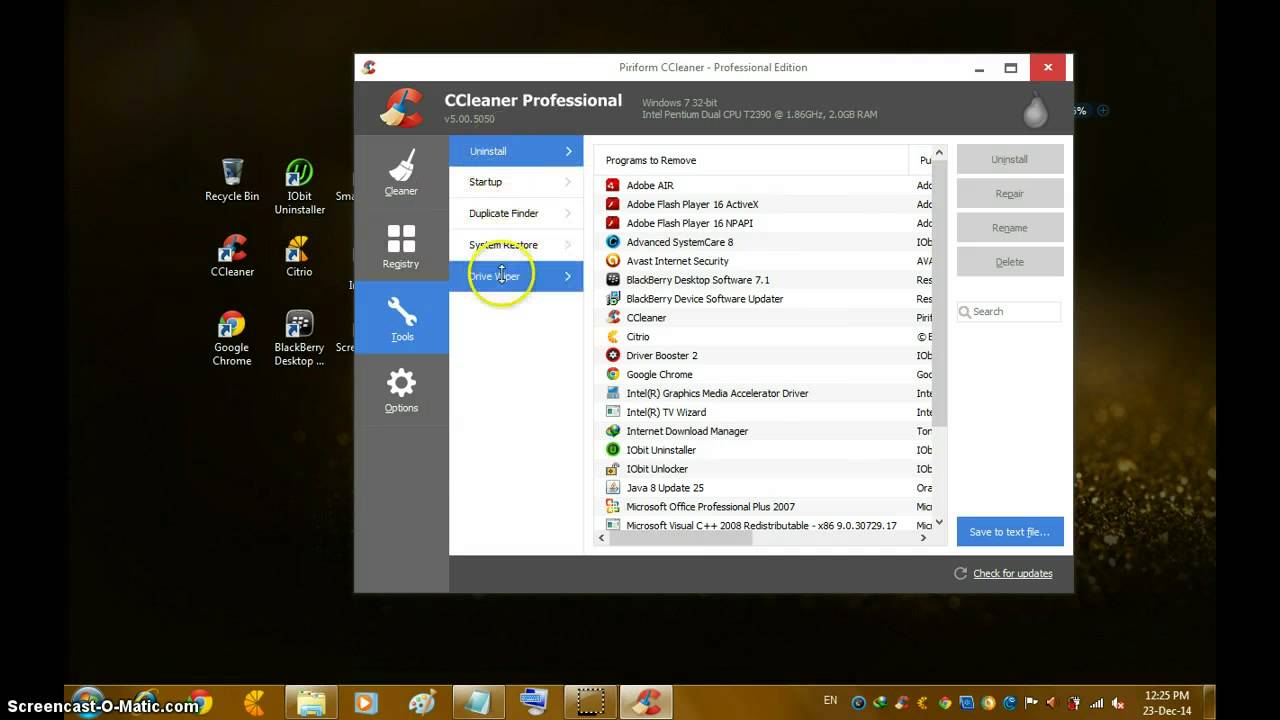This screenshot has height=720, width=1280.
Task: Sort by Programs to Remove column header
Action: tap(751, 160)
